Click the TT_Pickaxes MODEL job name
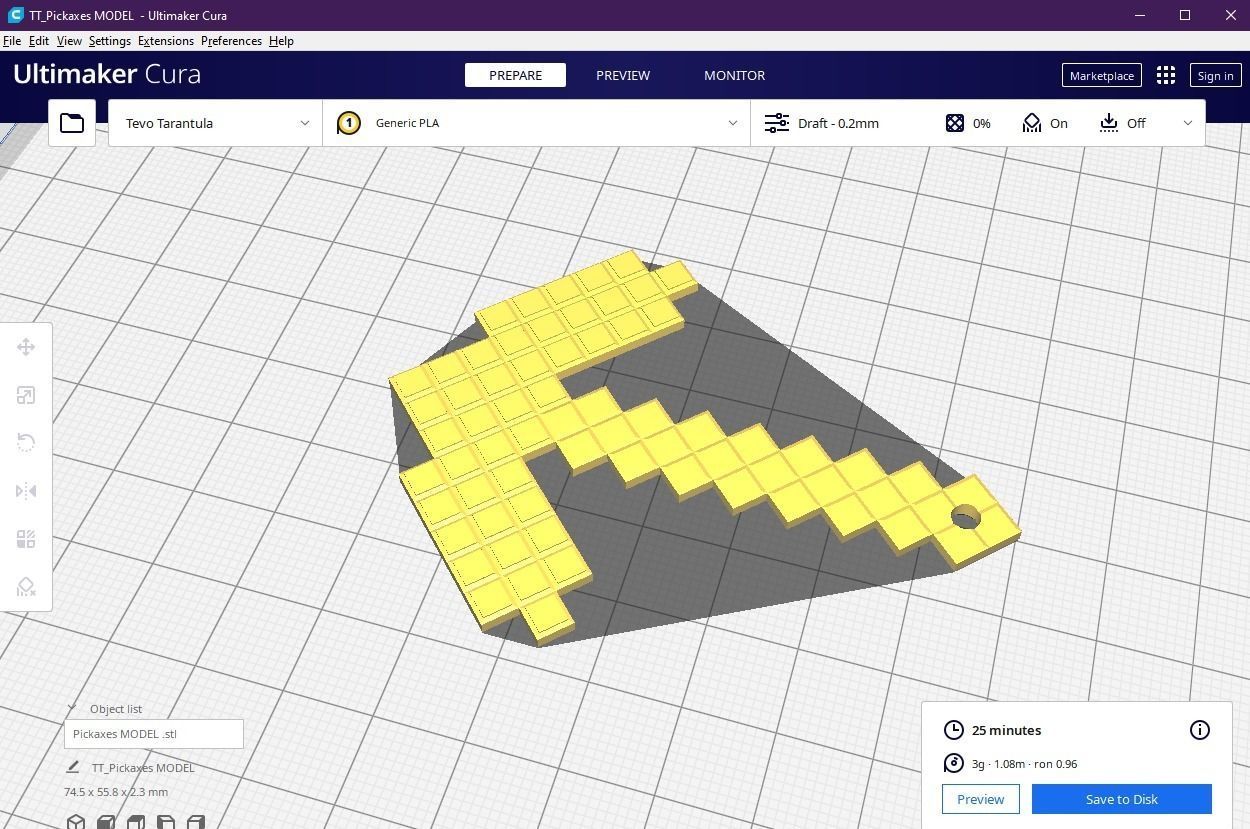Screen dimensions: 1250x829 click(143, 768)
